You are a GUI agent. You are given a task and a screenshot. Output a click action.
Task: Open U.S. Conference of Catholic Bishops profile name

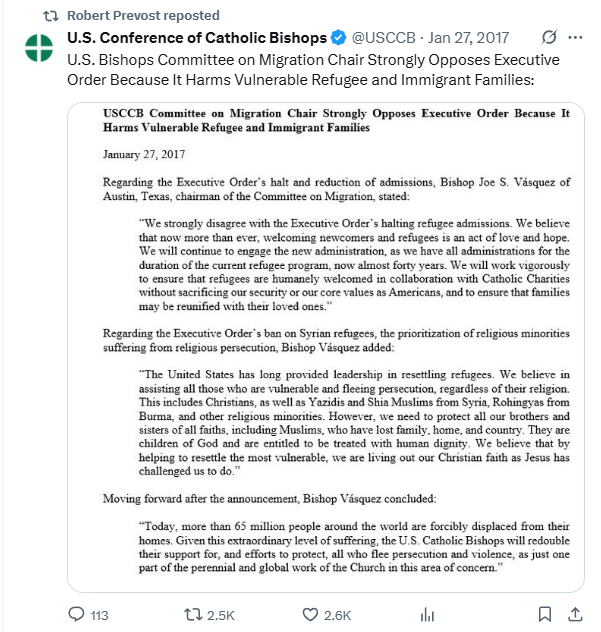(x=197, y=37)
